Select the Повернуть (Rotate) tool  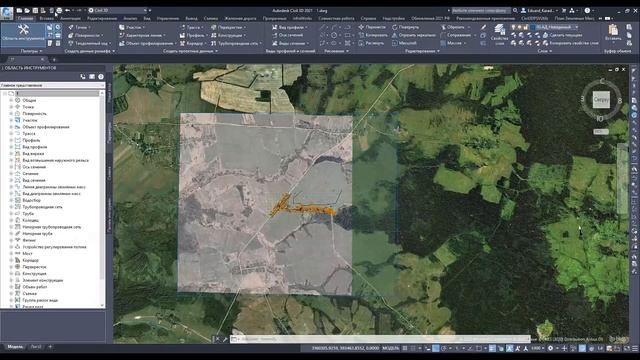405,27
